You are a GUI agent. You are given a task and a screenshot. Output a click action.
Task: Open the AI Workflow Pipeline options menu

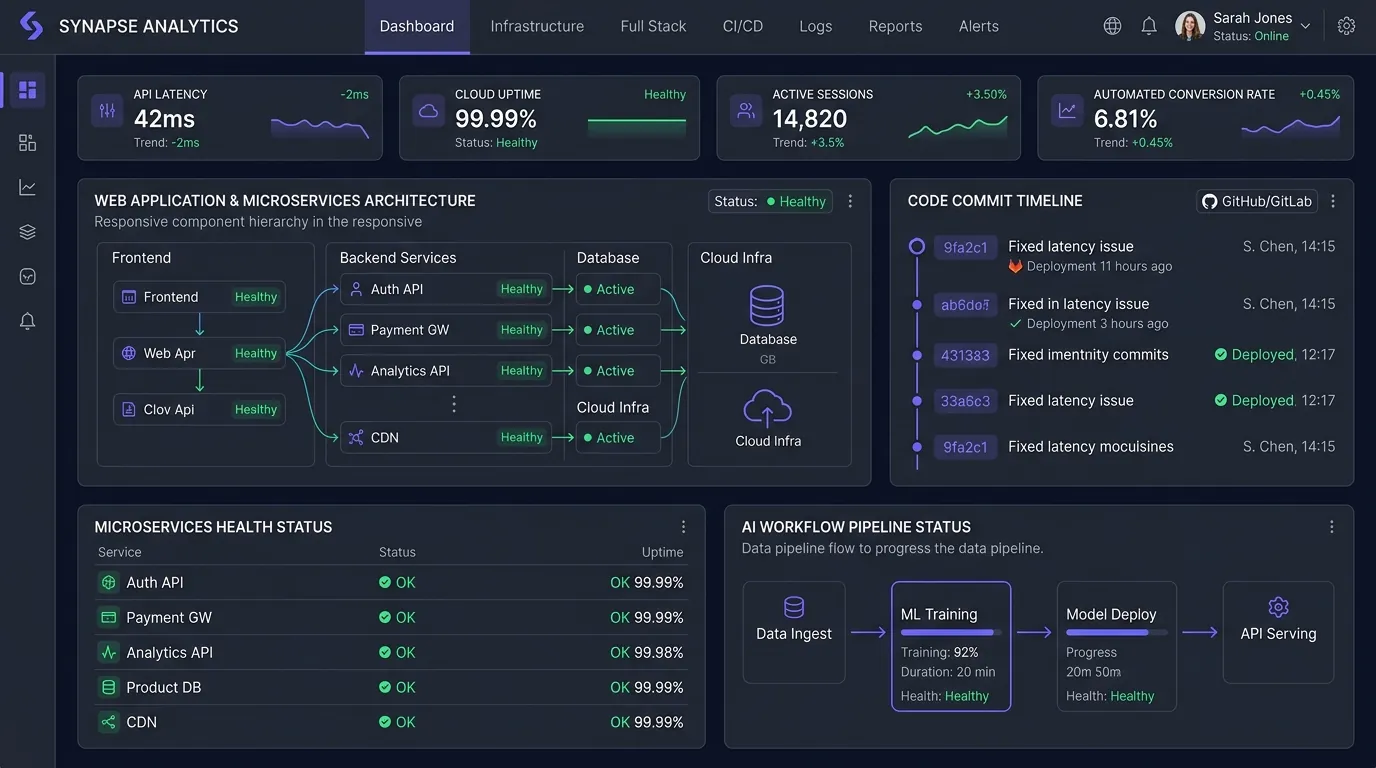pos(1331,527)
